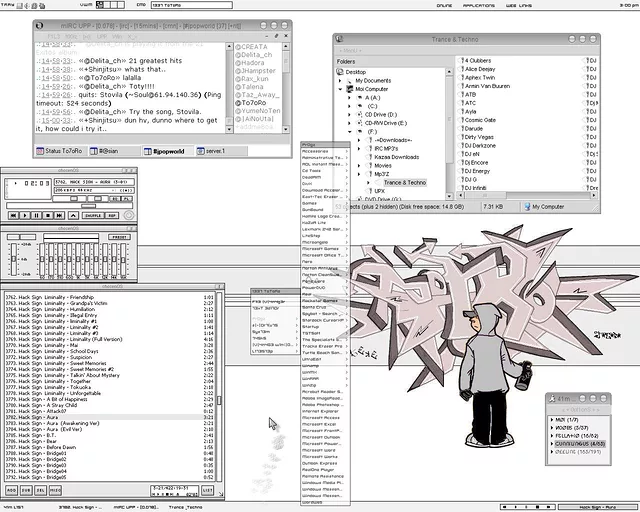Toggle Repeat in Winamp
640x512 pixels.
[114, 215]
